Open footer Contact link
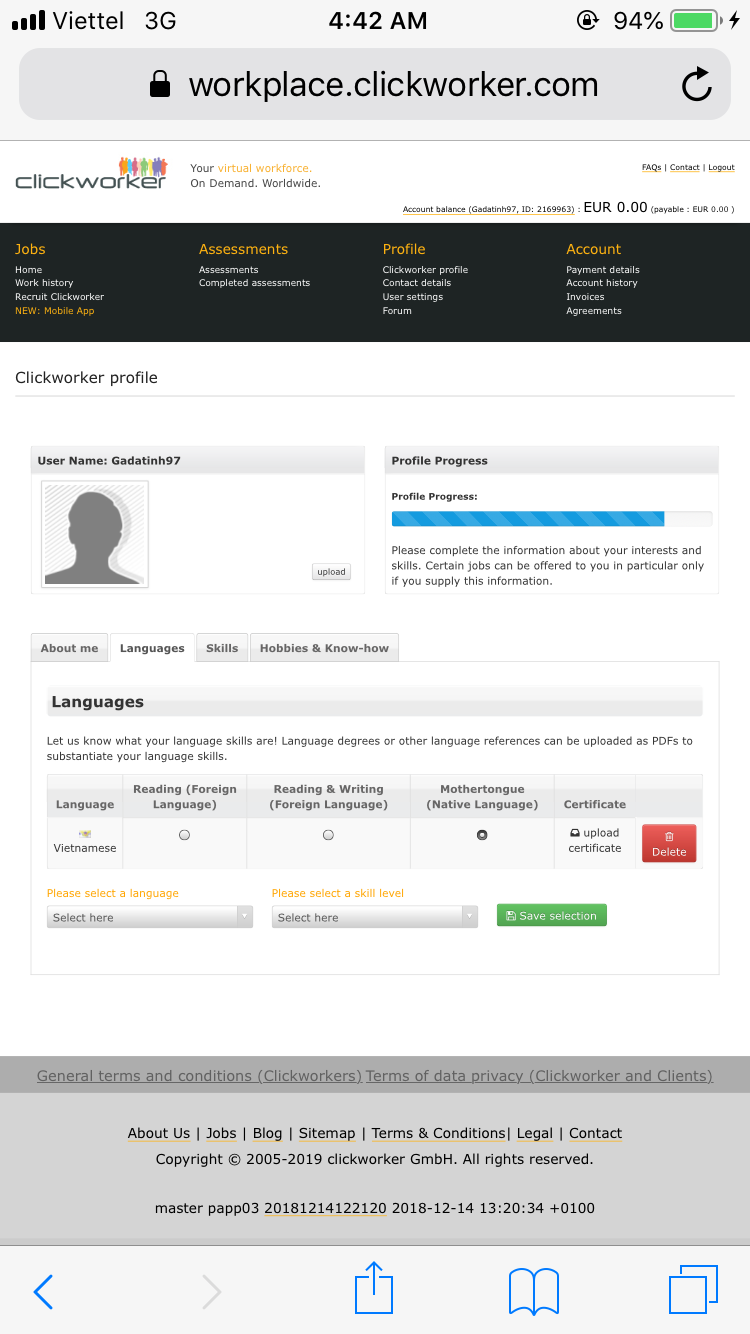The width and height of the screenshot is (750, 1334). pos(596,1133)
